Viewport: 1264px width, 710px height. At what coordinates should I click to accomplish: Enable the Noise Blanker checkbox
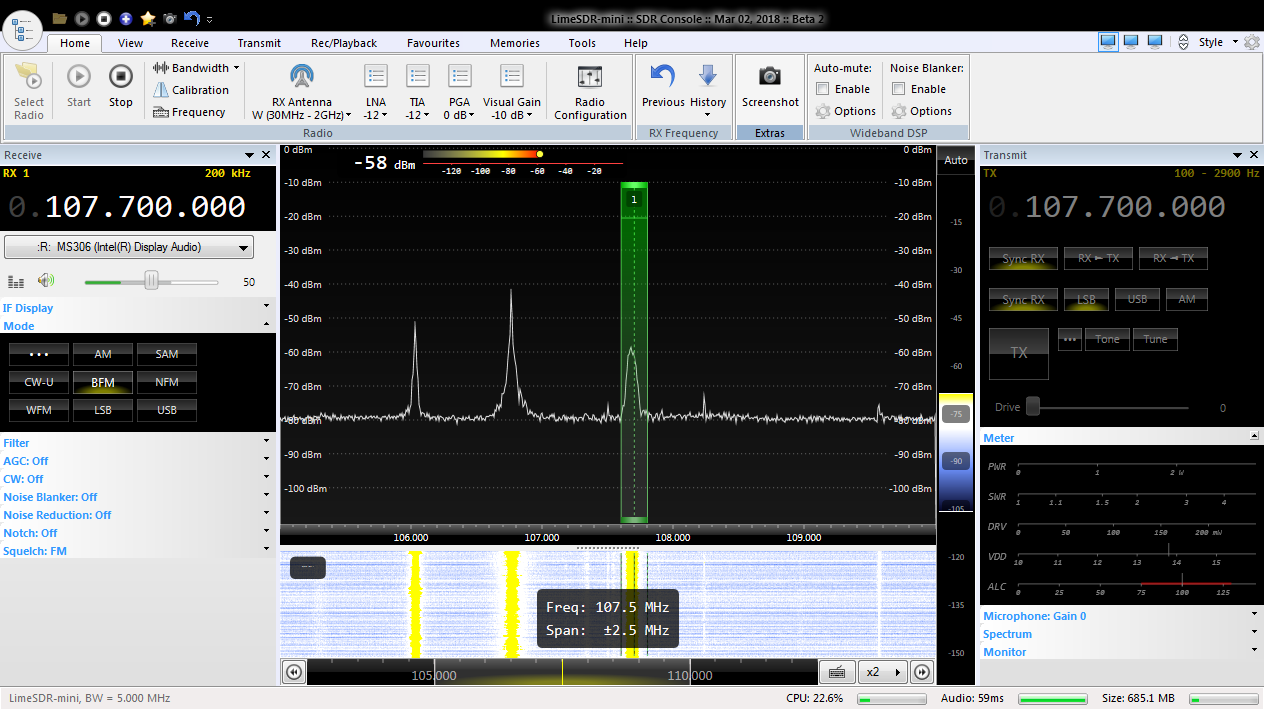pos(899,89)
